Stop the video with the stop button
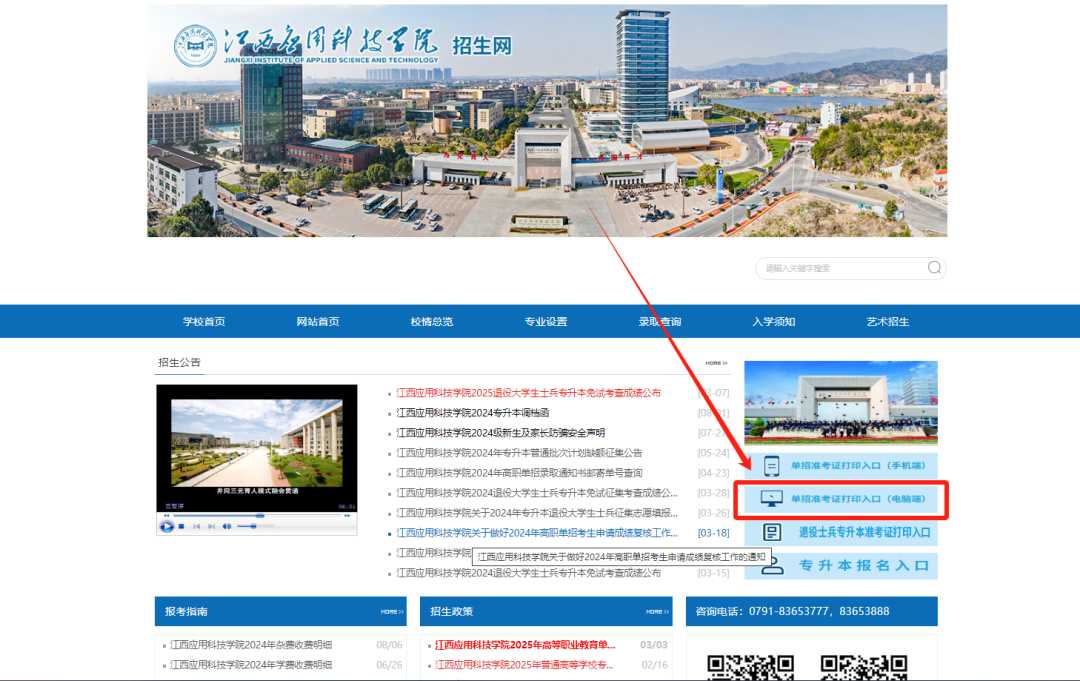The image size is (1080, 681). (181, 526)
